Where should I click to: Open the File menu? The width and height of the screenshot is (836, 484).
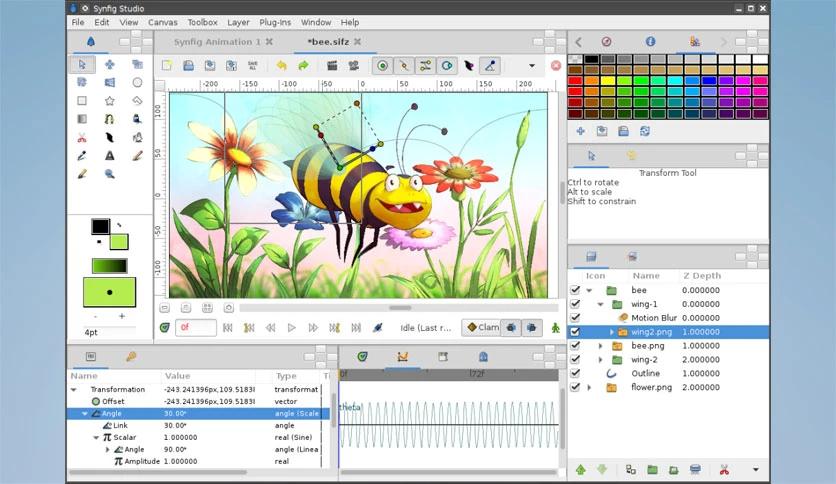tap(78, 22)
